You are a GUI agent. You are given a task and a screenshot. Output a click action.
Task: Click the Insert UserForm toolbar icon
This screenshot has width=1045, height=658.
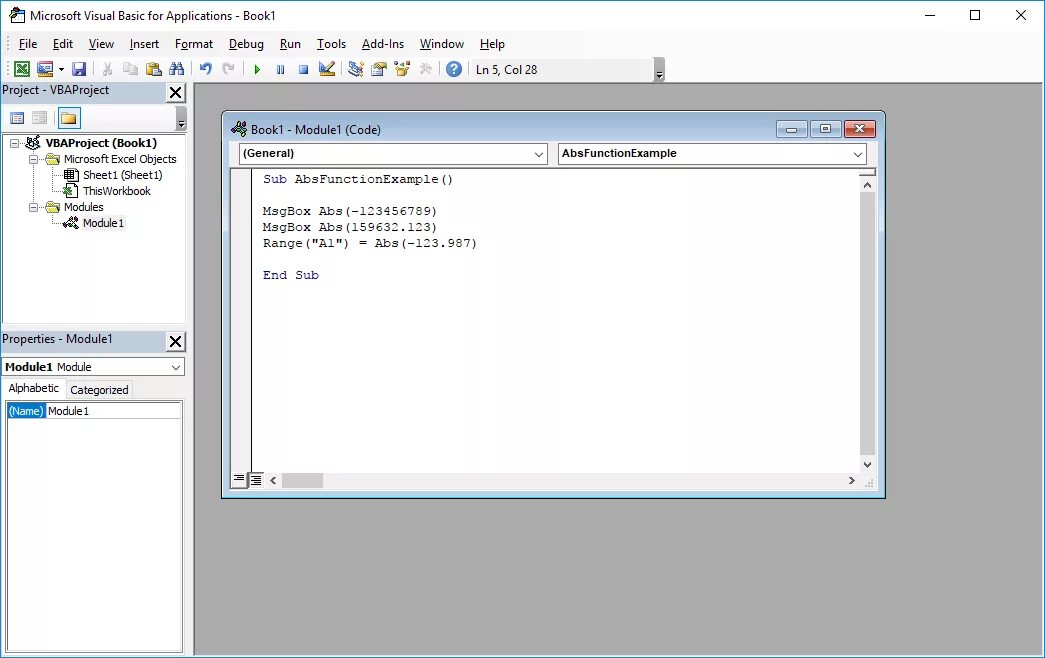45,69
